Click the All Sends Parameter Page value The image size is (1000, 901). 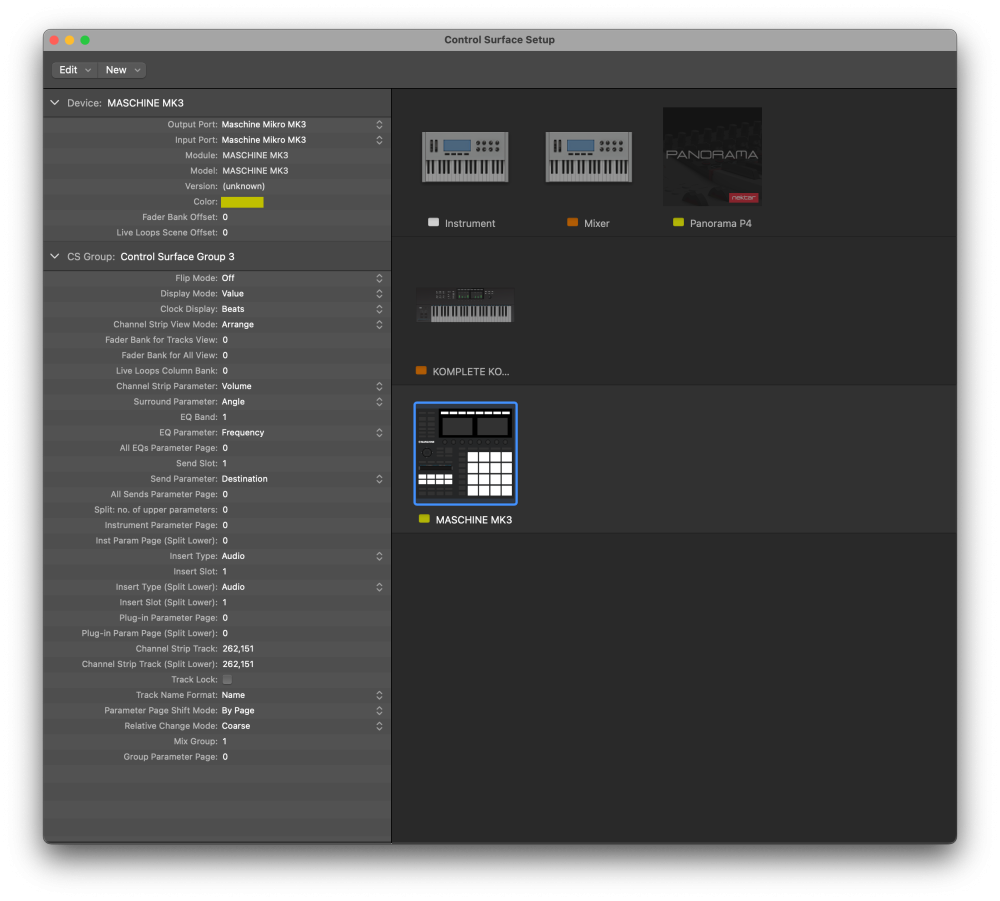[x=225, y=494]
